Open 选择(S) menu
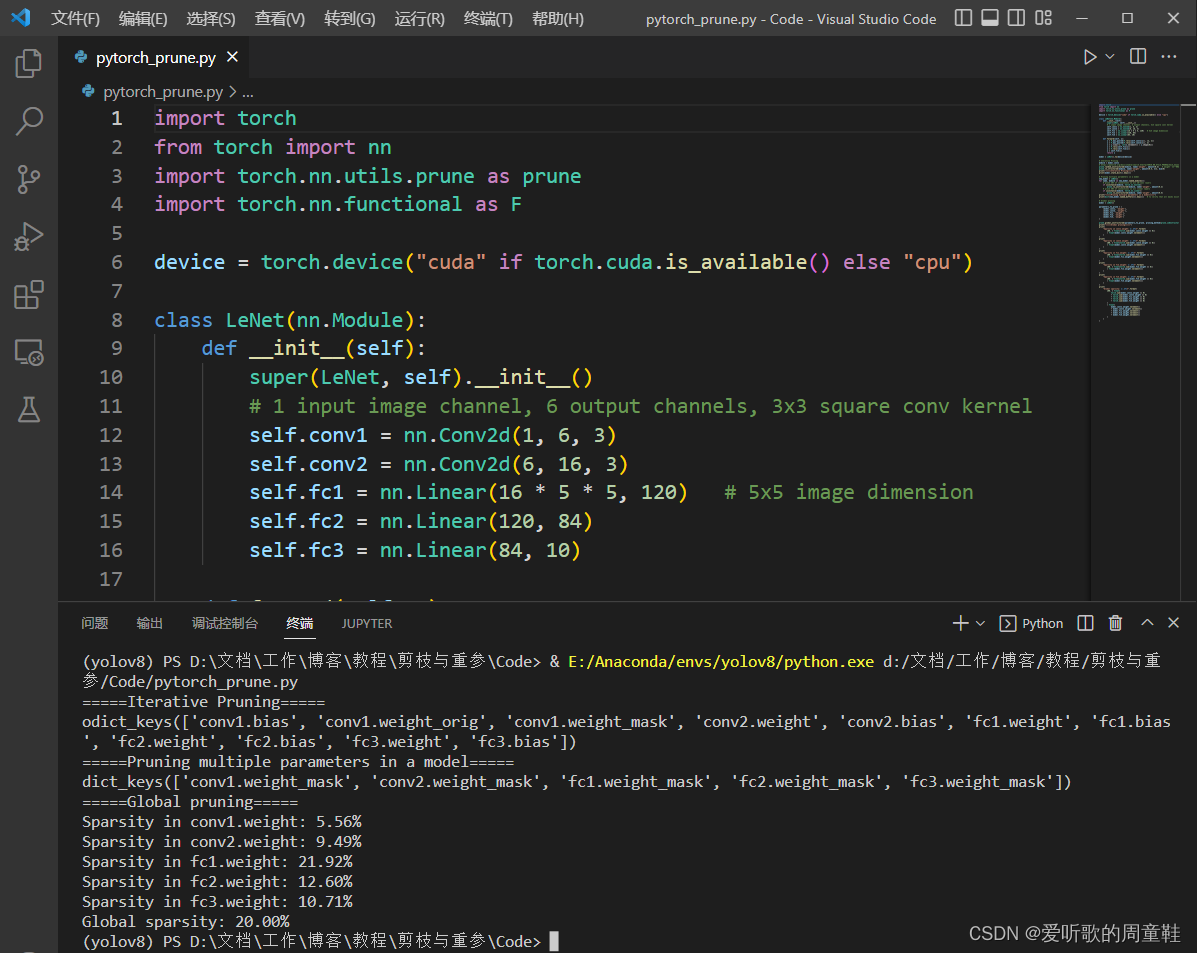Image resolution: width=1197 pixels, height=953 pixels. pyautogui.click(x=211, y=18)
